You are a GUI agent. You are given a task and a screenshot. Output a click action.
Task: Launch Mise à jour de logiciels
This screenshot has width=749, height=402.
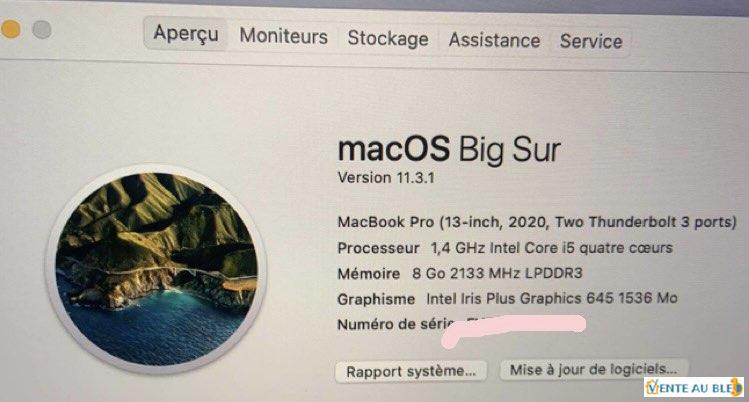pos(593,370)
